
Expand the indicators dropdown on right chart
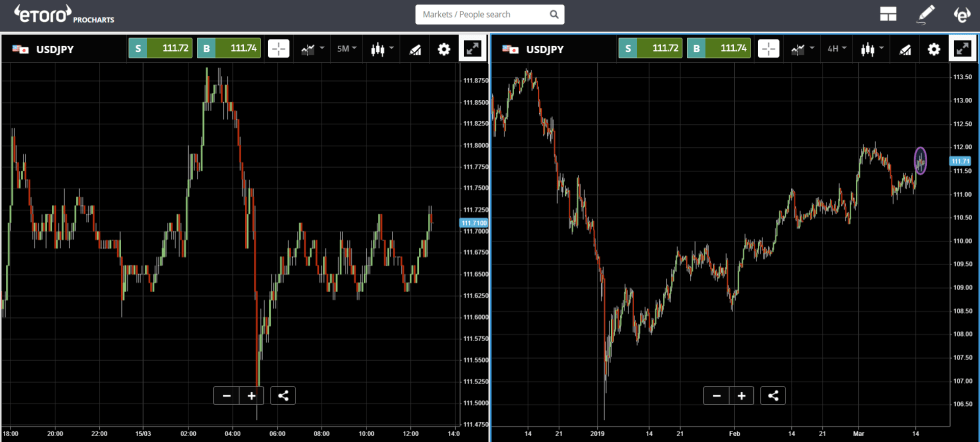click(802, 49)
